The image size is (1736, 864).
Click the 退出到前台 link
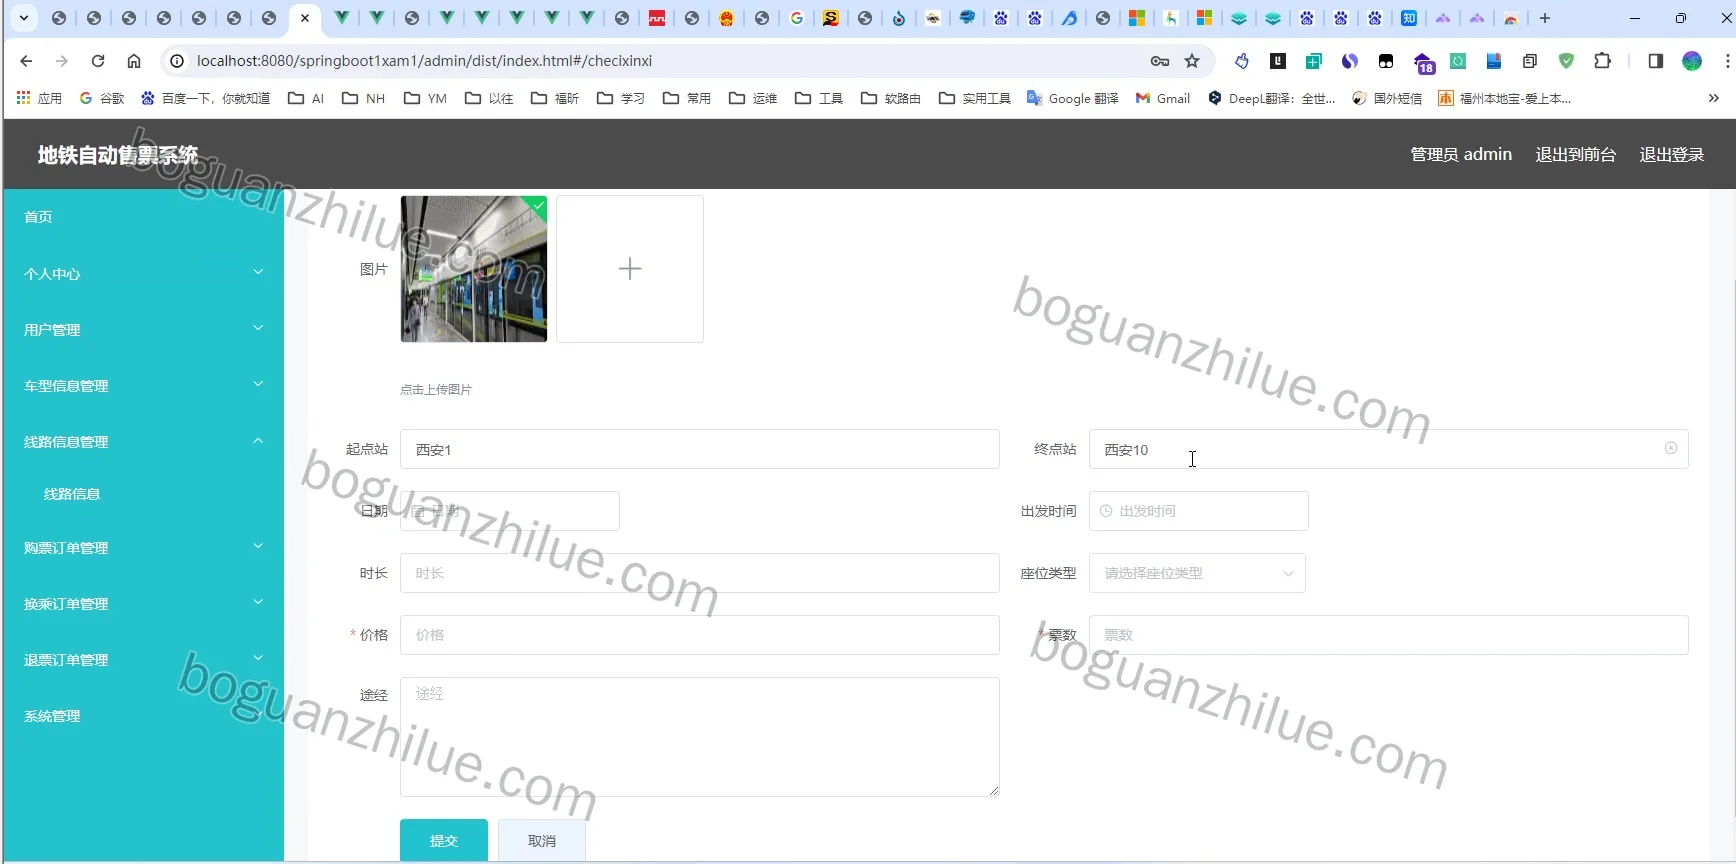(1575, 154)
